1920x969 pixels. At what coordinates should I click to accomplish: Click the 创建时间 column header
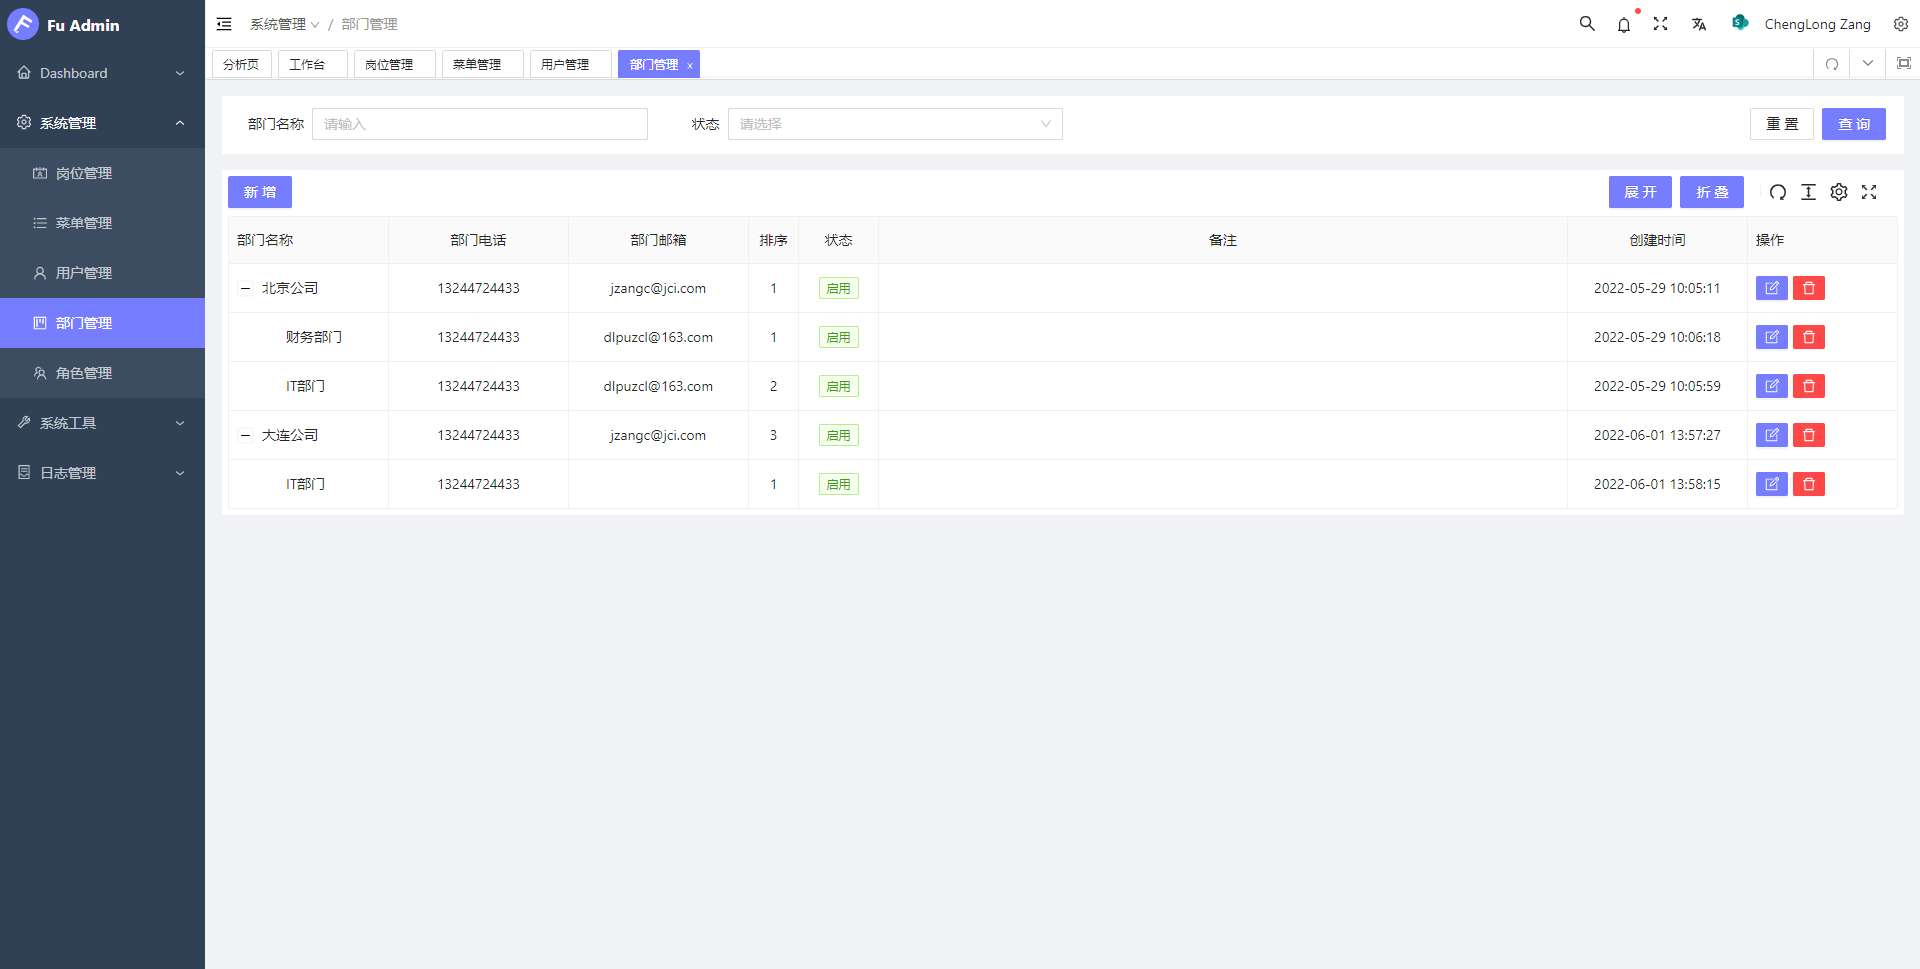(x=1657, y=240)
